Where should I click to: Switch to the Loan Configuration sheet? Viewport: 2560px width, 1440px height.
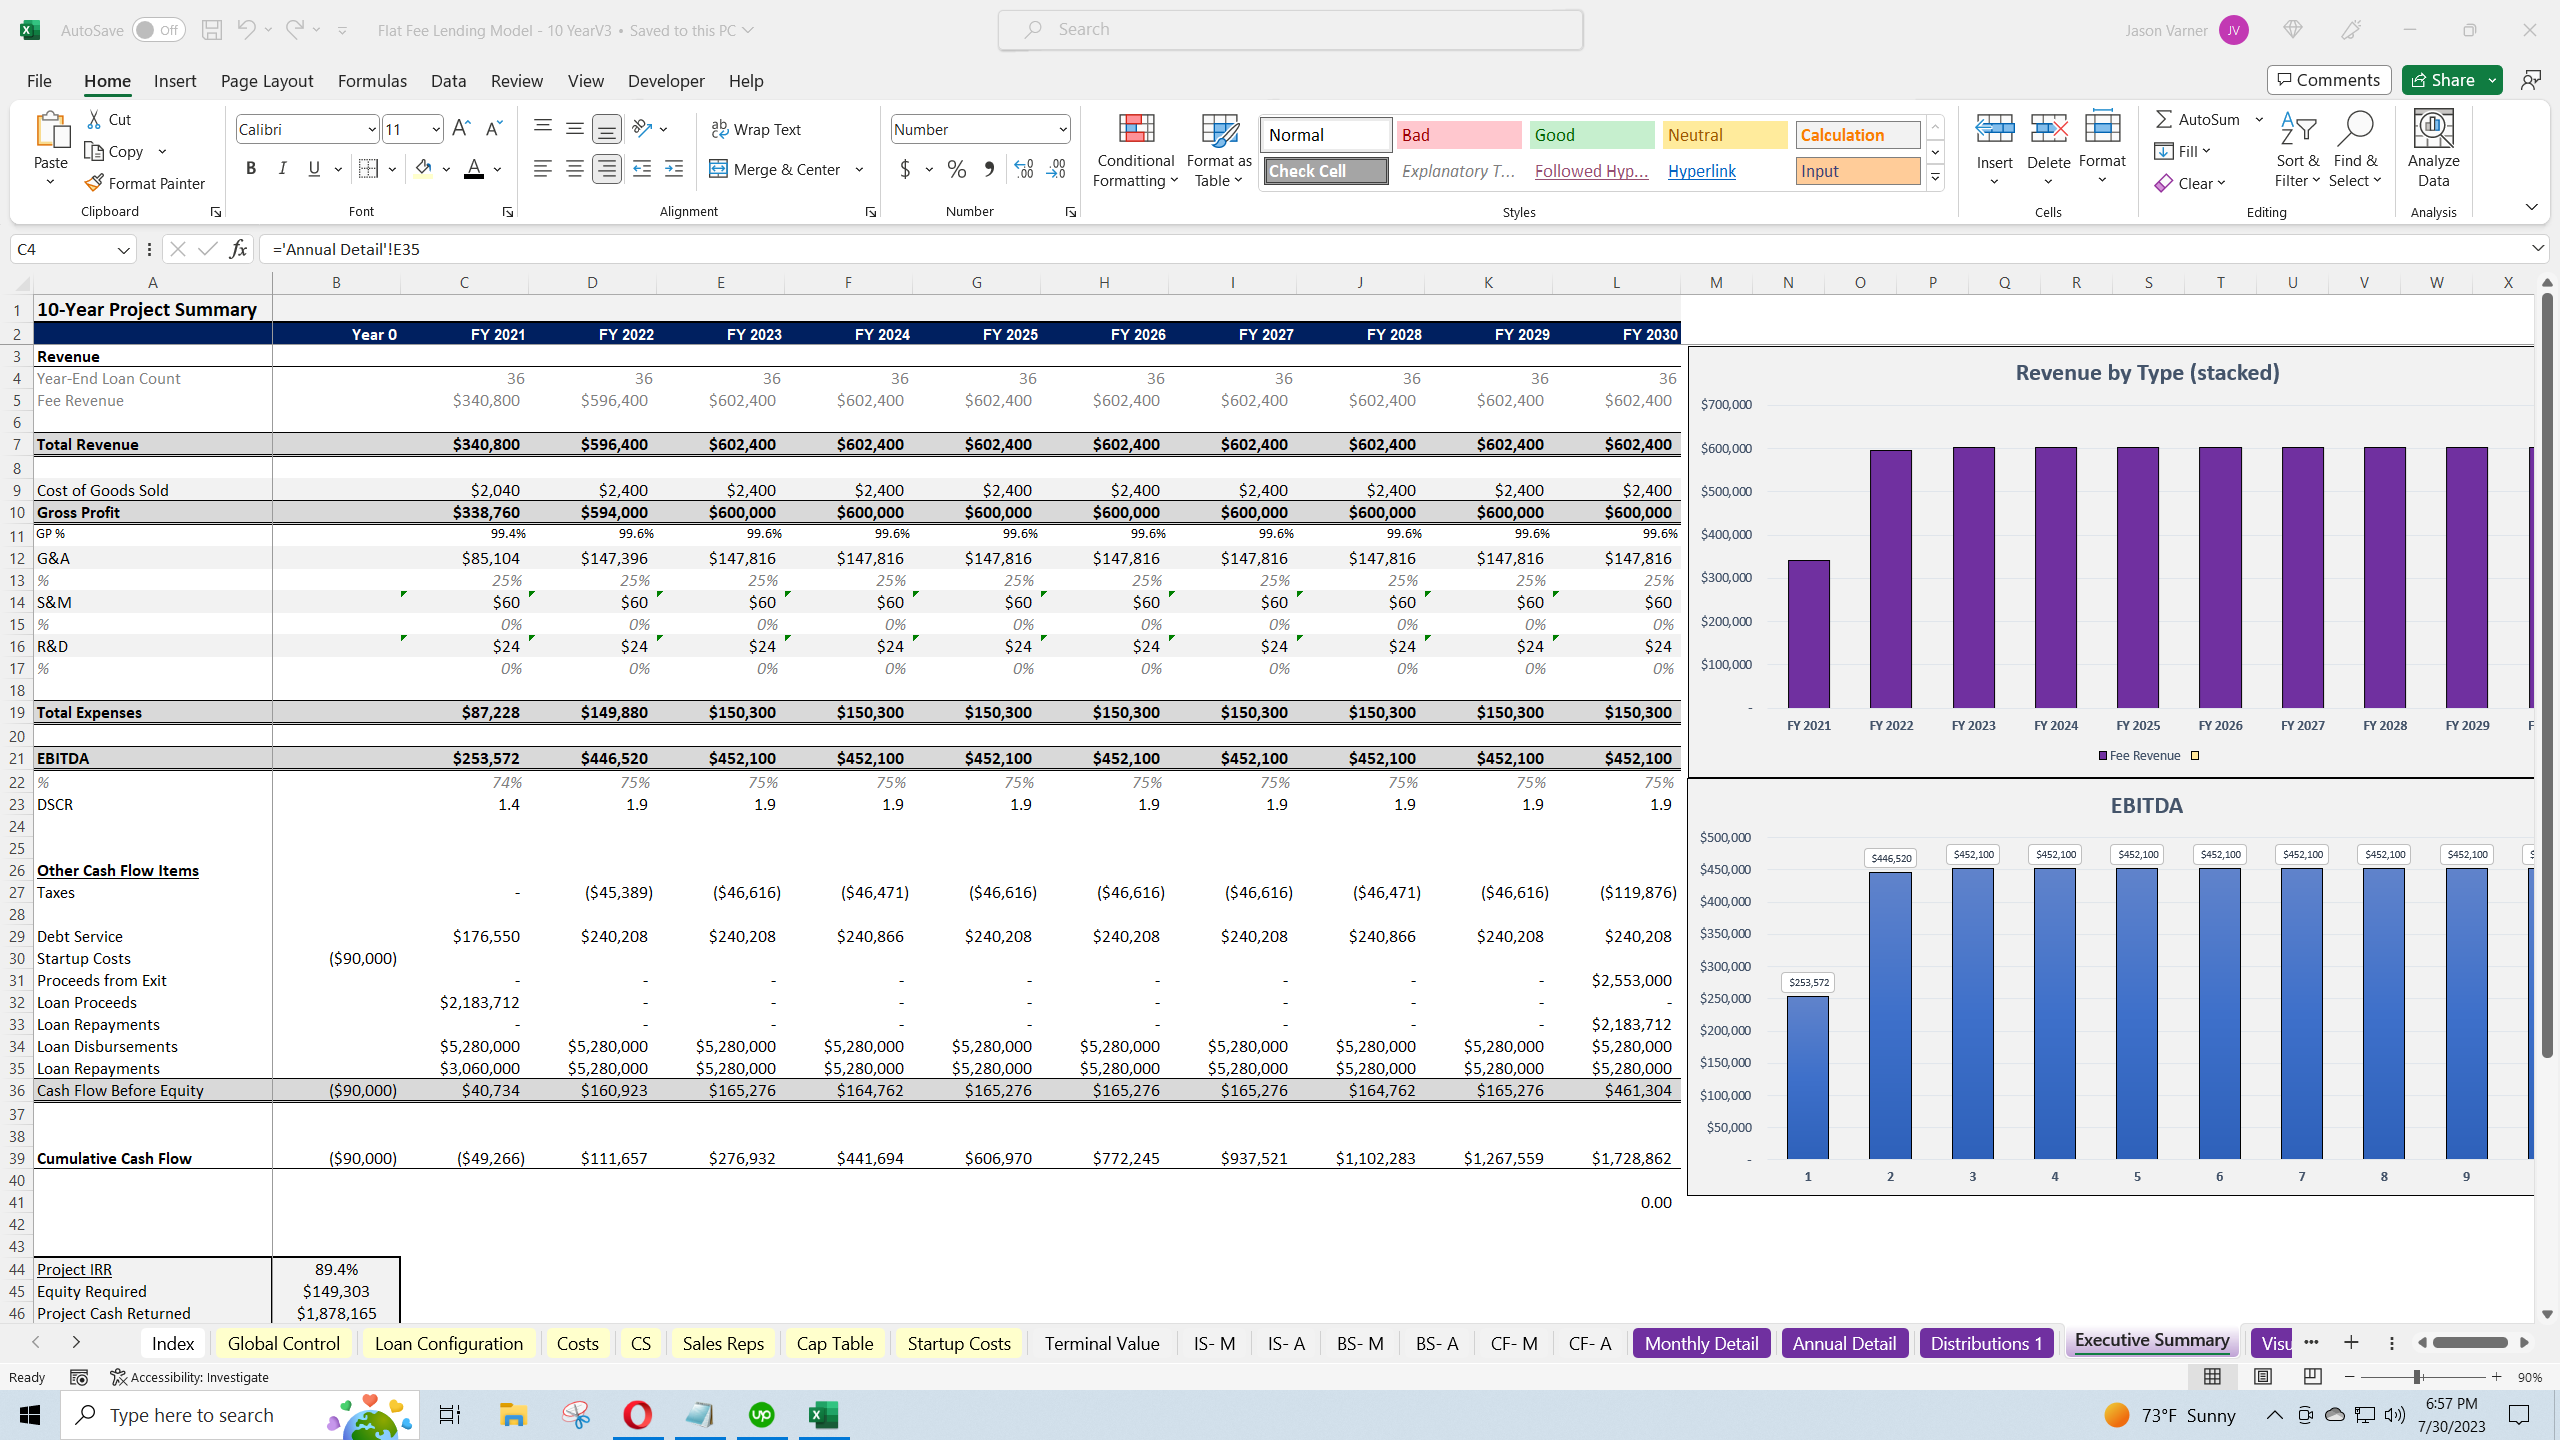(449, 1343)
